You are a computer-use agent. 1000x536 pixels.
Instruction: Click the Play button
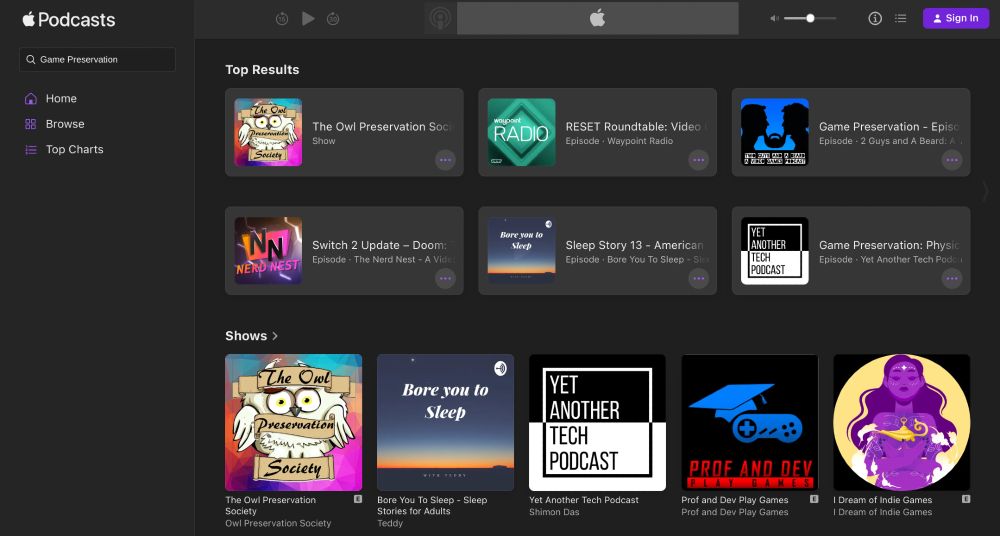[308, 19]
